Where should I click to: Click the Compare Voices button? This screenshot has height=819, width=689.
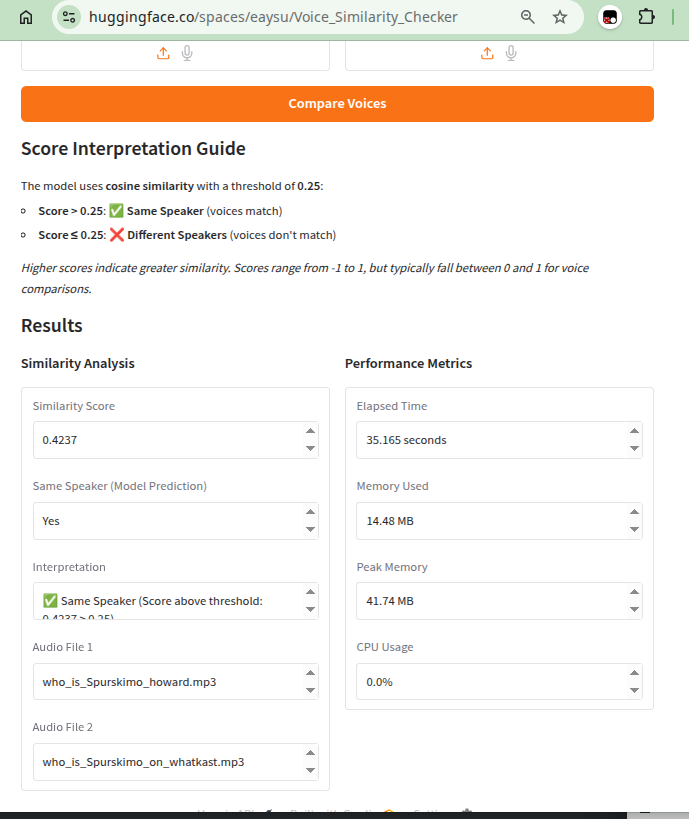(x=337, y=104)
